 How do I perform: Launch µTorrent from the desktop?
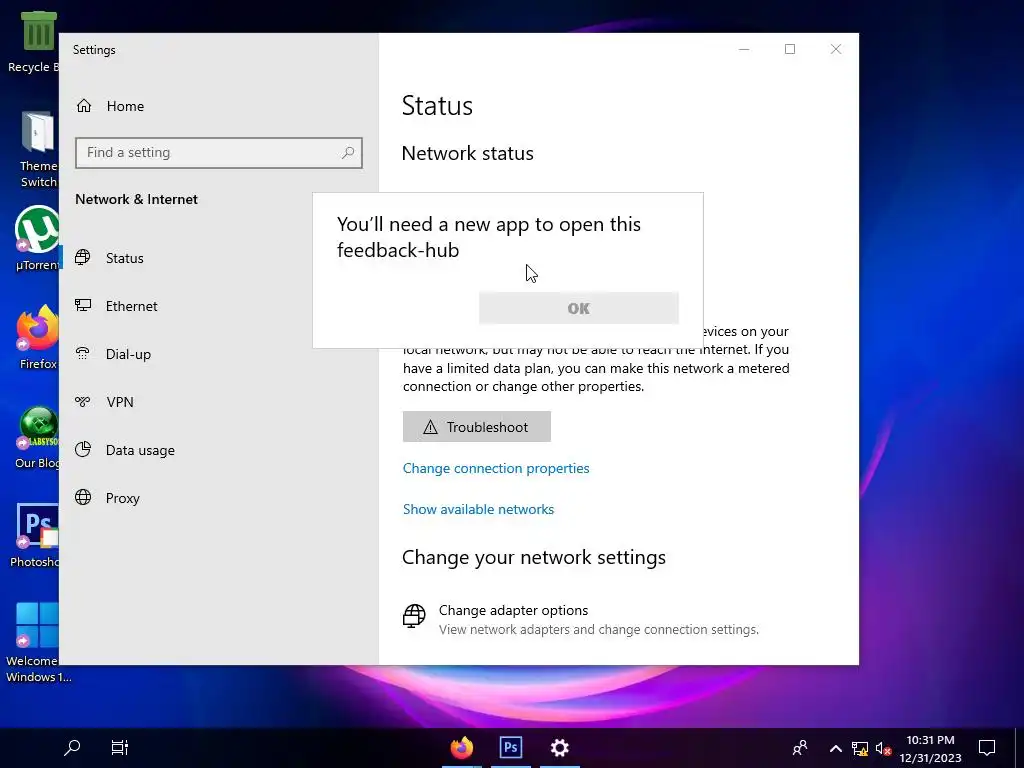coord(36,238)
